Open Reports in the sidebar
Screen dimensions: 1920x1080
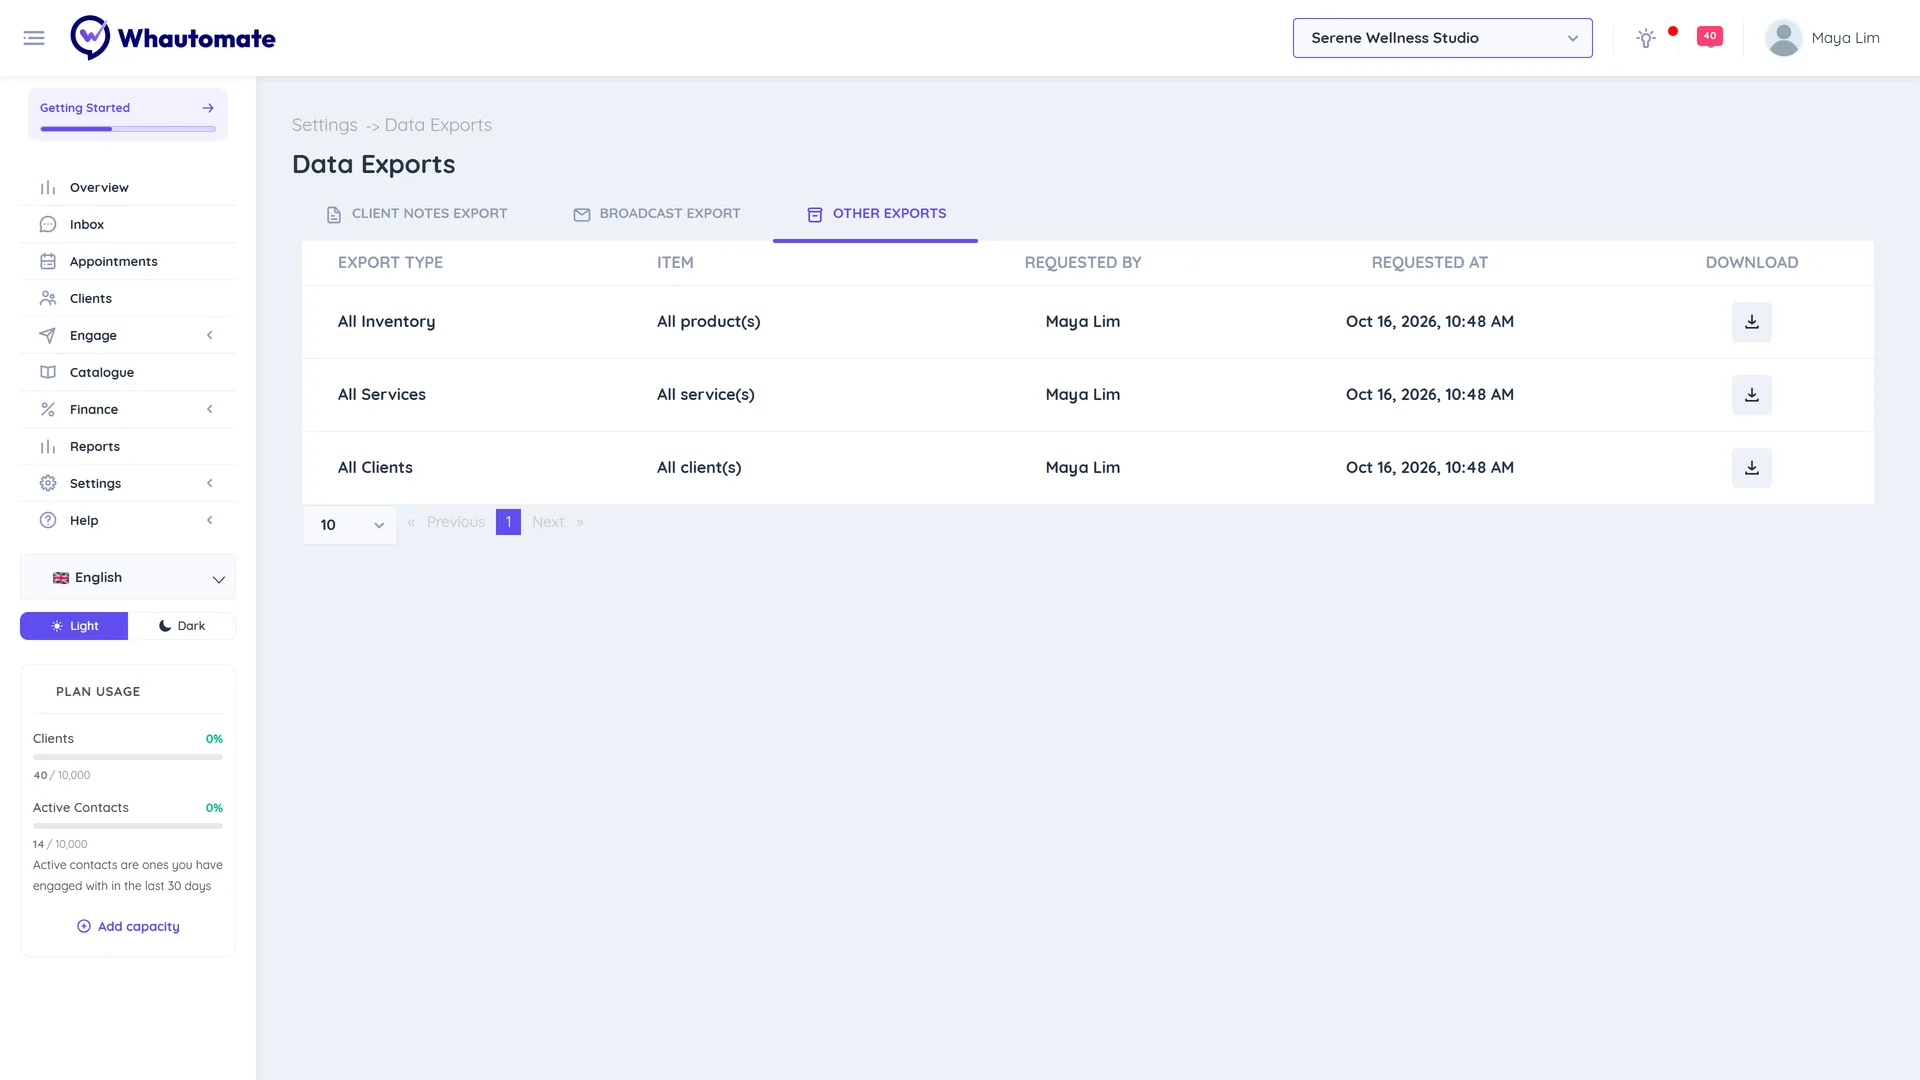click(128, 447)
